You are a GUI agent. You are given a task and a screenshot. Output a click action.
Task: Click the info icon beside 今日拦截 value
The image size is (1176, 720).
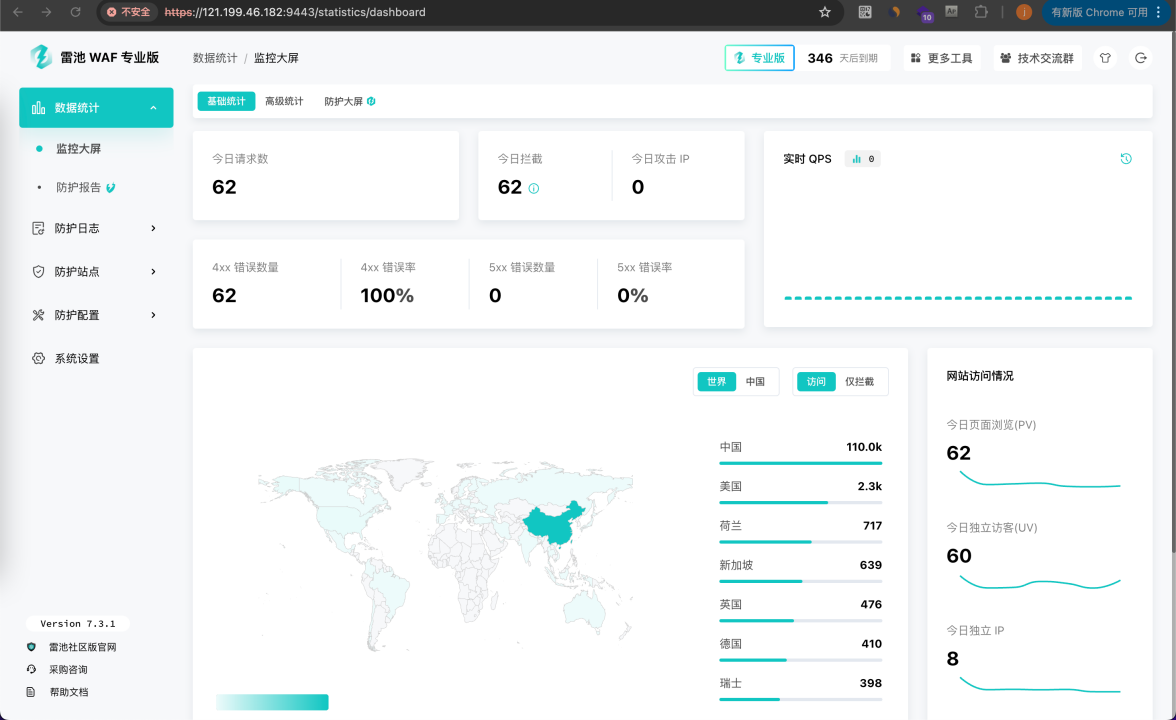(534, 188)
